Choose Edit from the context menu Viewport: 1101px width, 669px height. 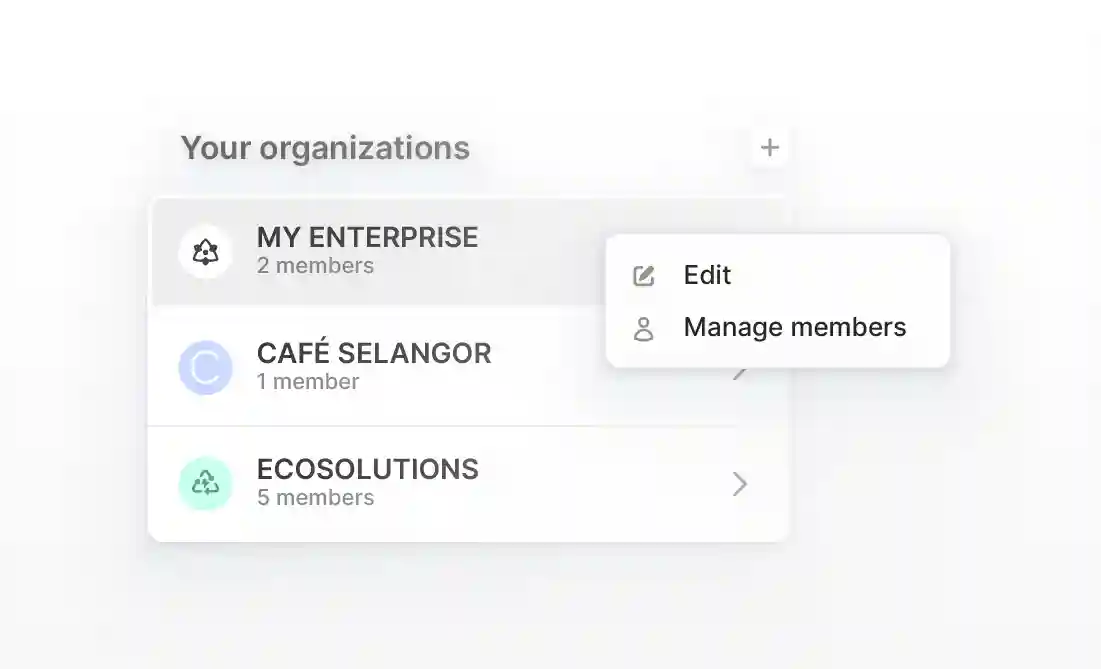707,275
